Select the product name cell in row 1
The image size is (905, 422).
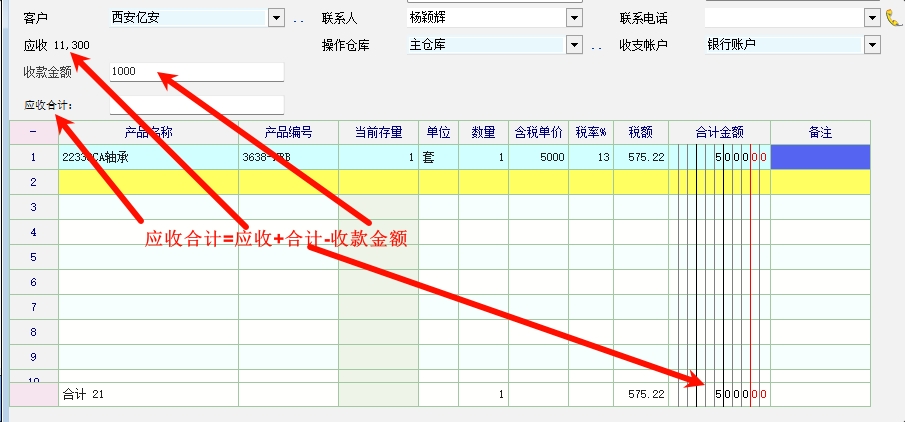tap(148, 157)
